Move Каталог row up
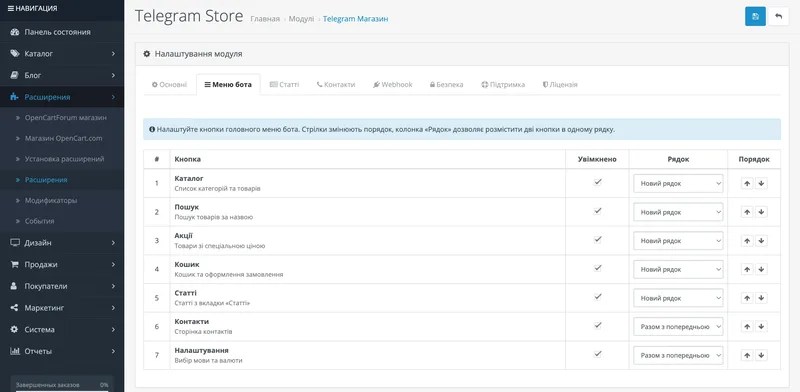The image size is (800, 392). [747, 183]
